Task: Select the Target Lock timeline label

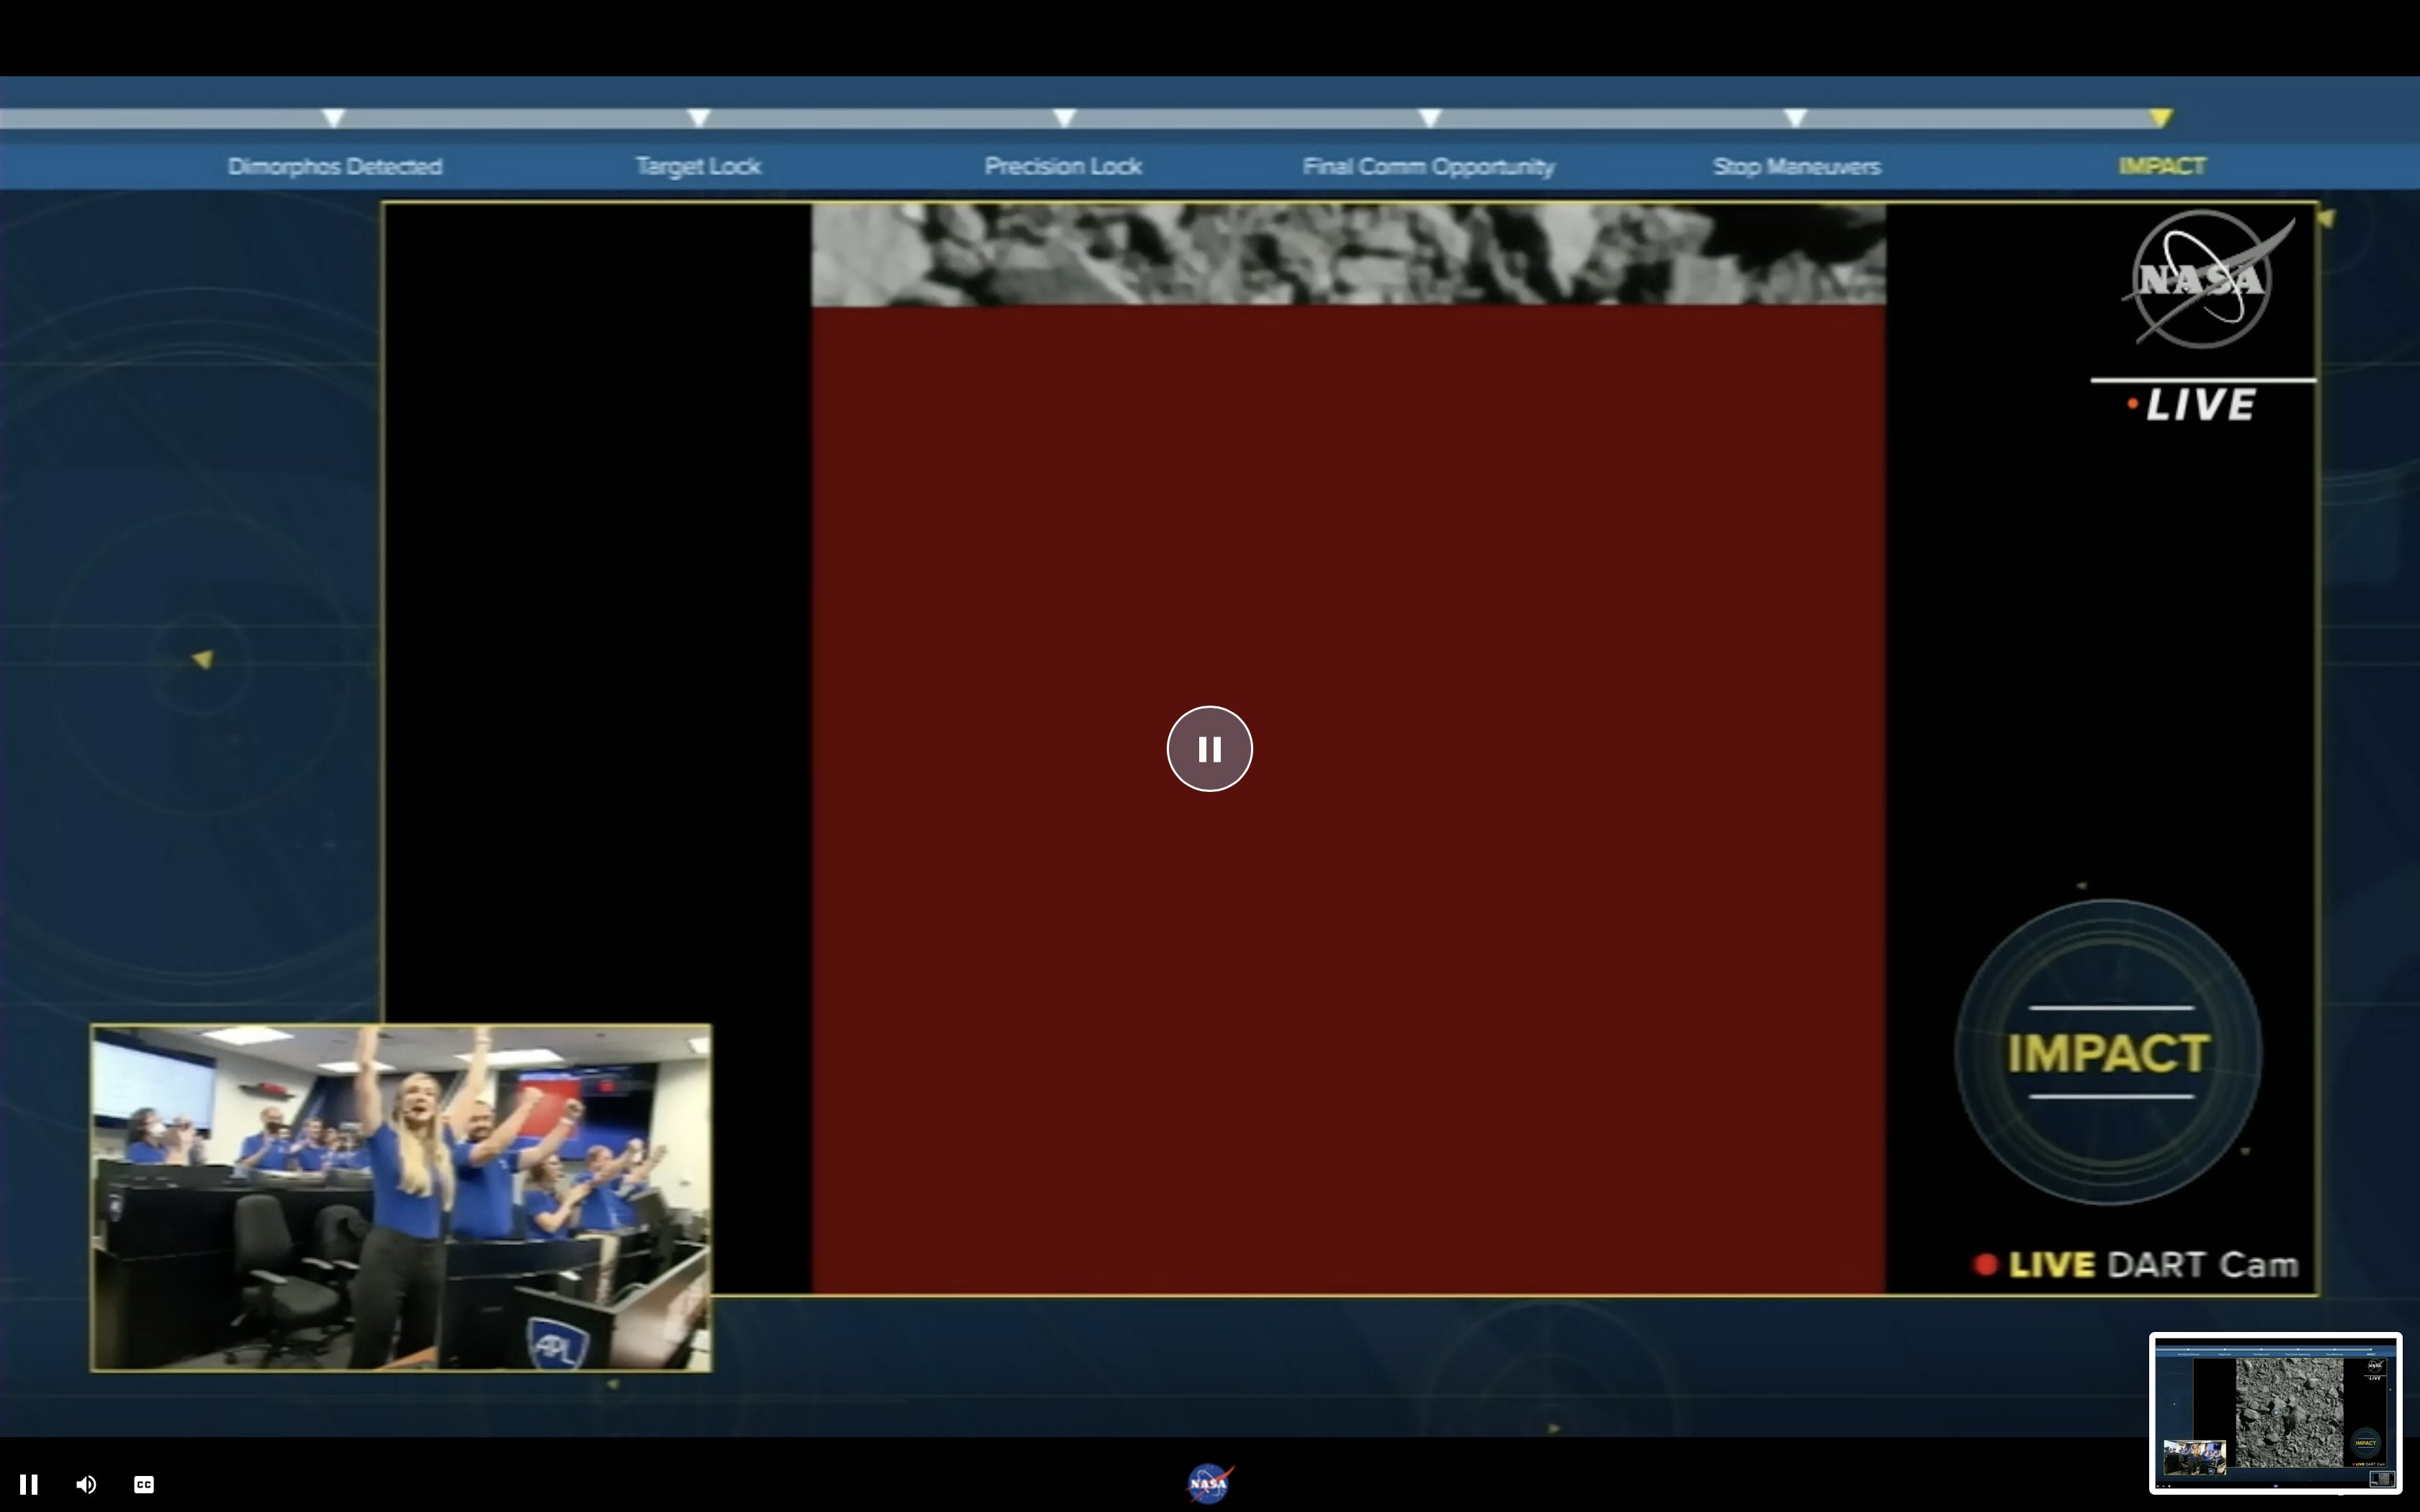Action: [698, 167]
